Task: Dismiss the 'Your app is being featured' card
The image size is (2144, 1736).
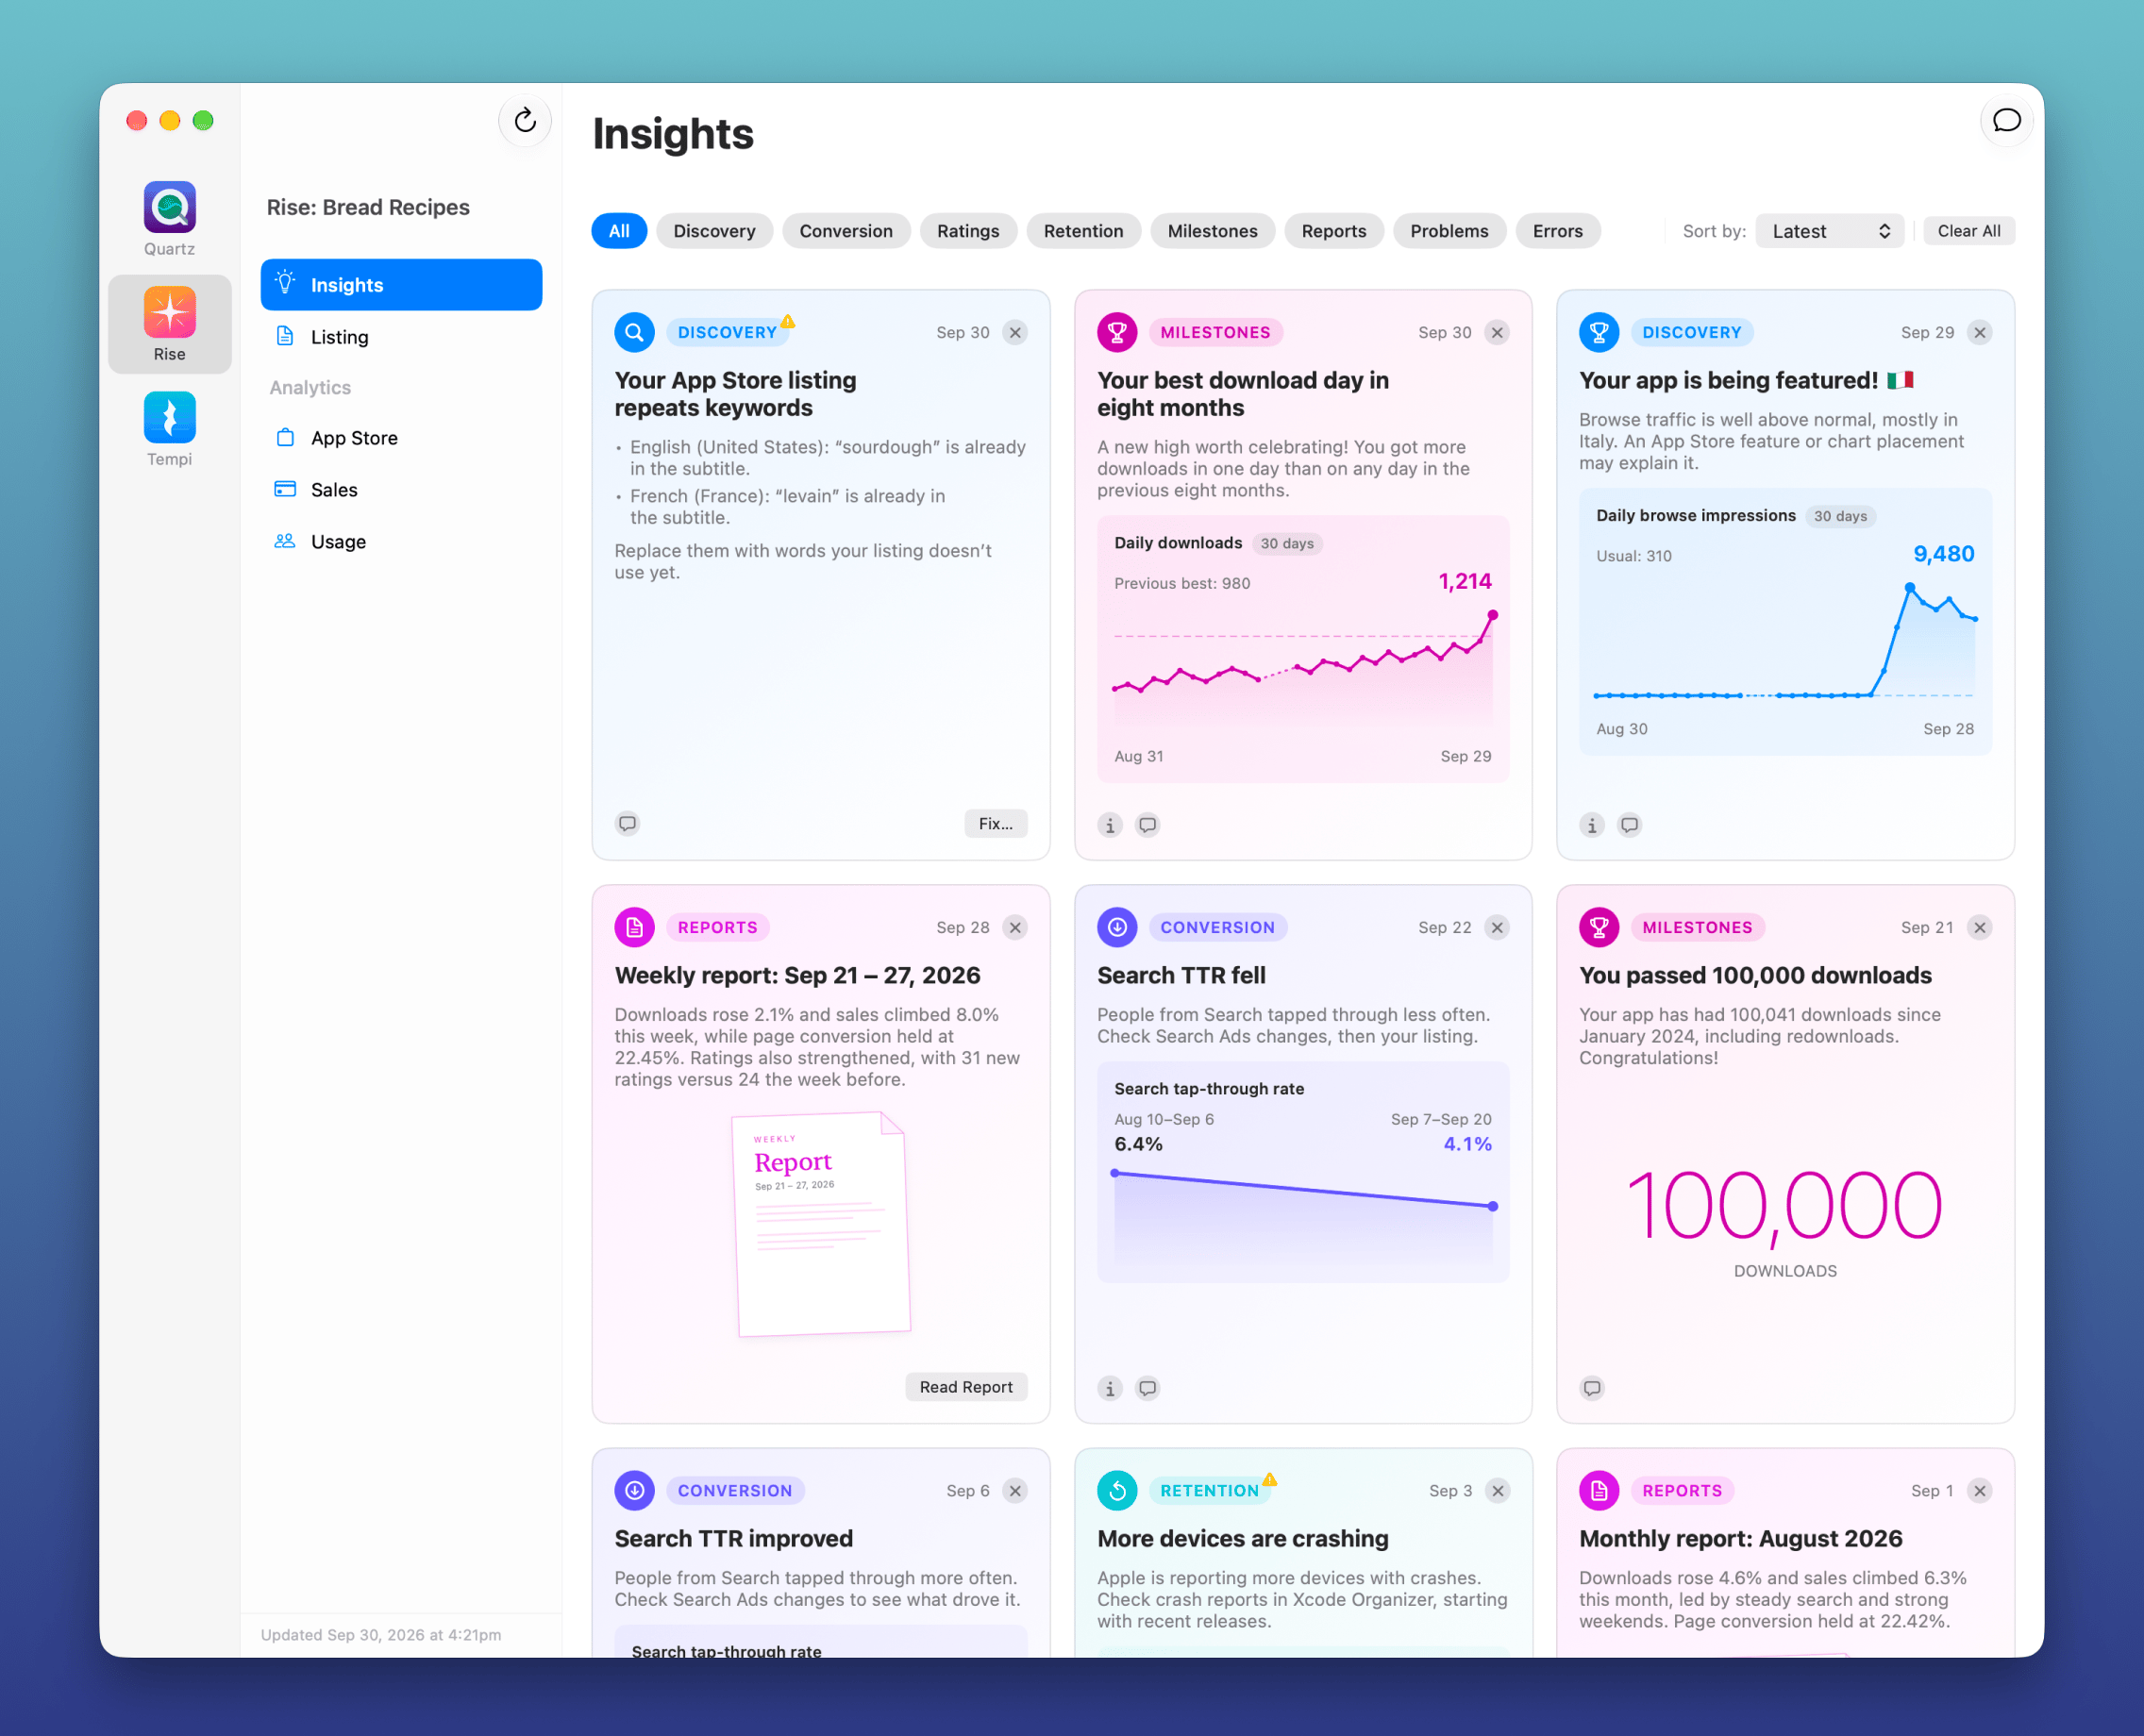Action: pos(1979,333)
